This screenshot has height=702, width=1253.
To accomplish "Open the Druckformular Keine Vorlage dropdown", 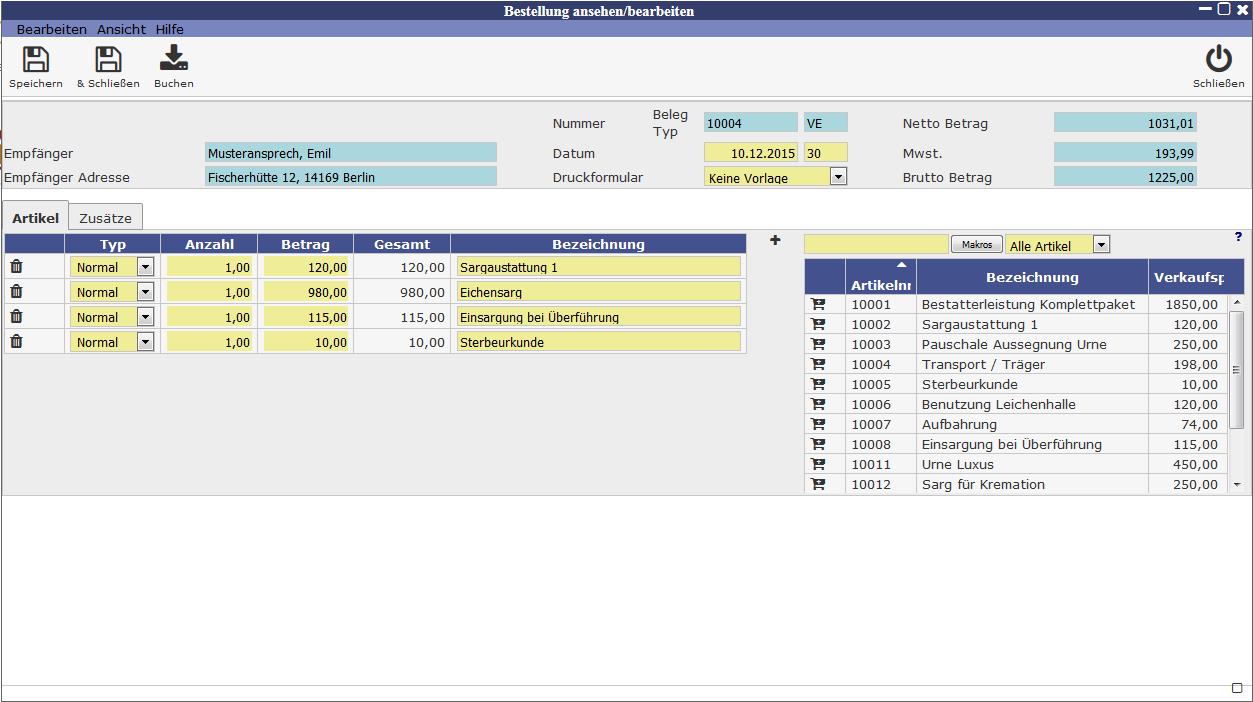I will click(838, 177).
